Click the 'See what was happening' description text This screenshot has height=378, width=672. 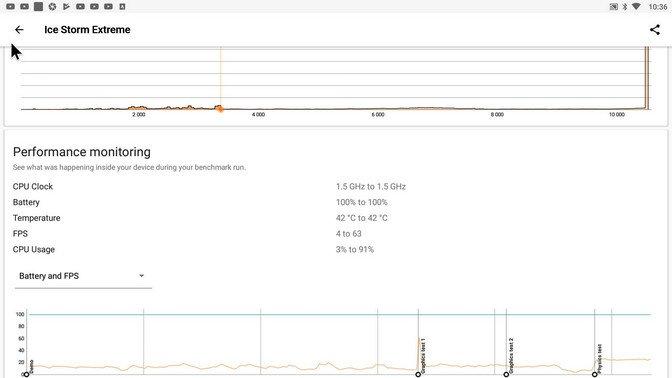coord(129,167)
